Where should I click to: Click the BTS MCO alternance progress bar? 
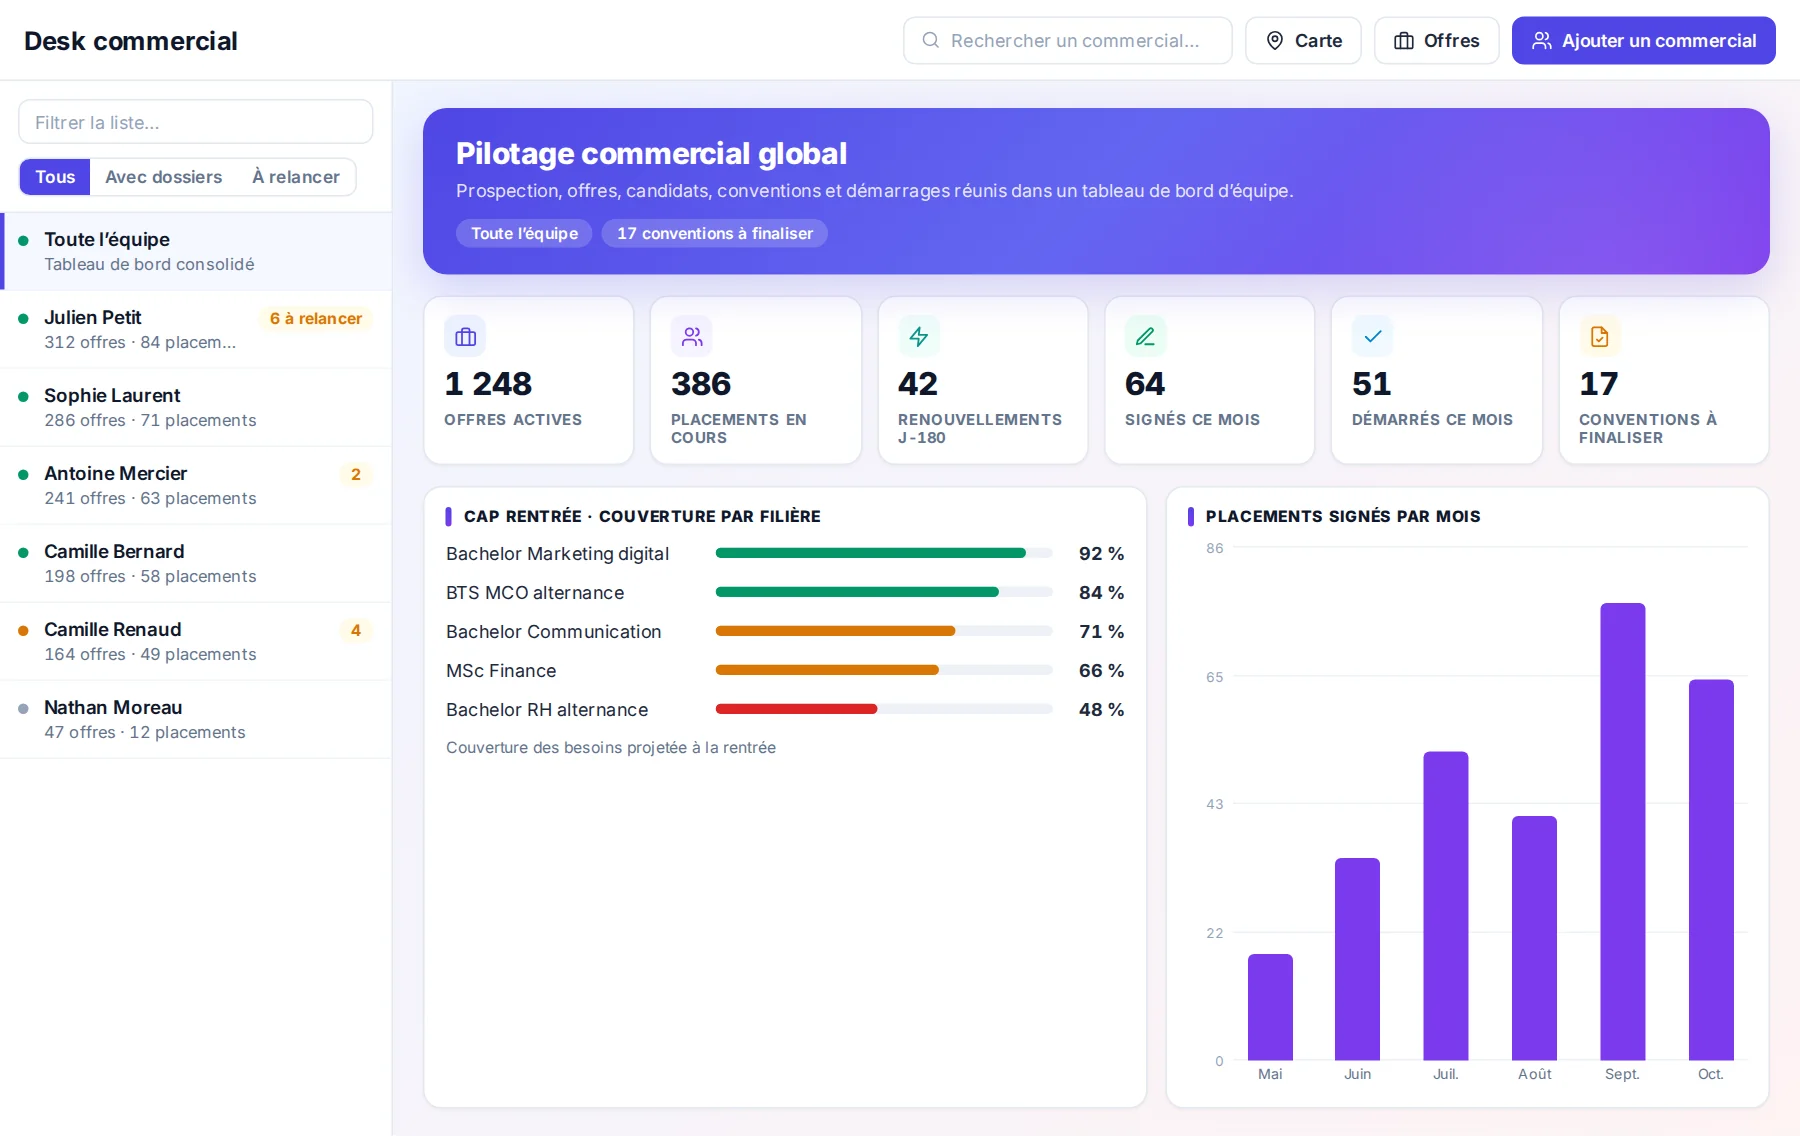point(884,592)
